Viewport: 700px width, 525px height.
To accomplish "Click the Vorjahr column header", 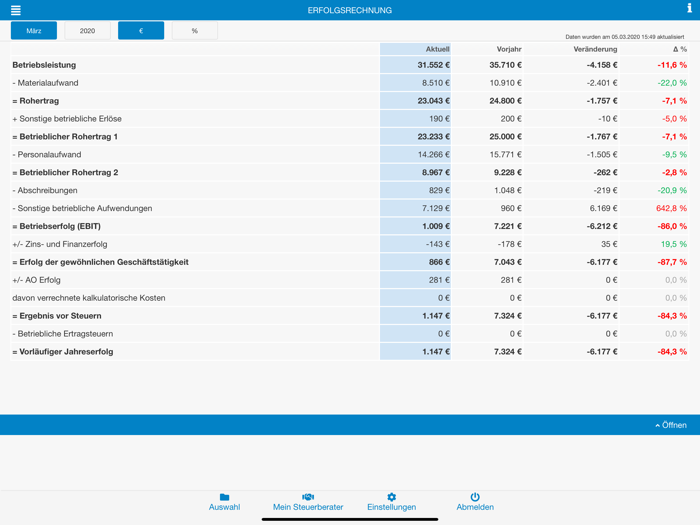I will tap(508, 49).
